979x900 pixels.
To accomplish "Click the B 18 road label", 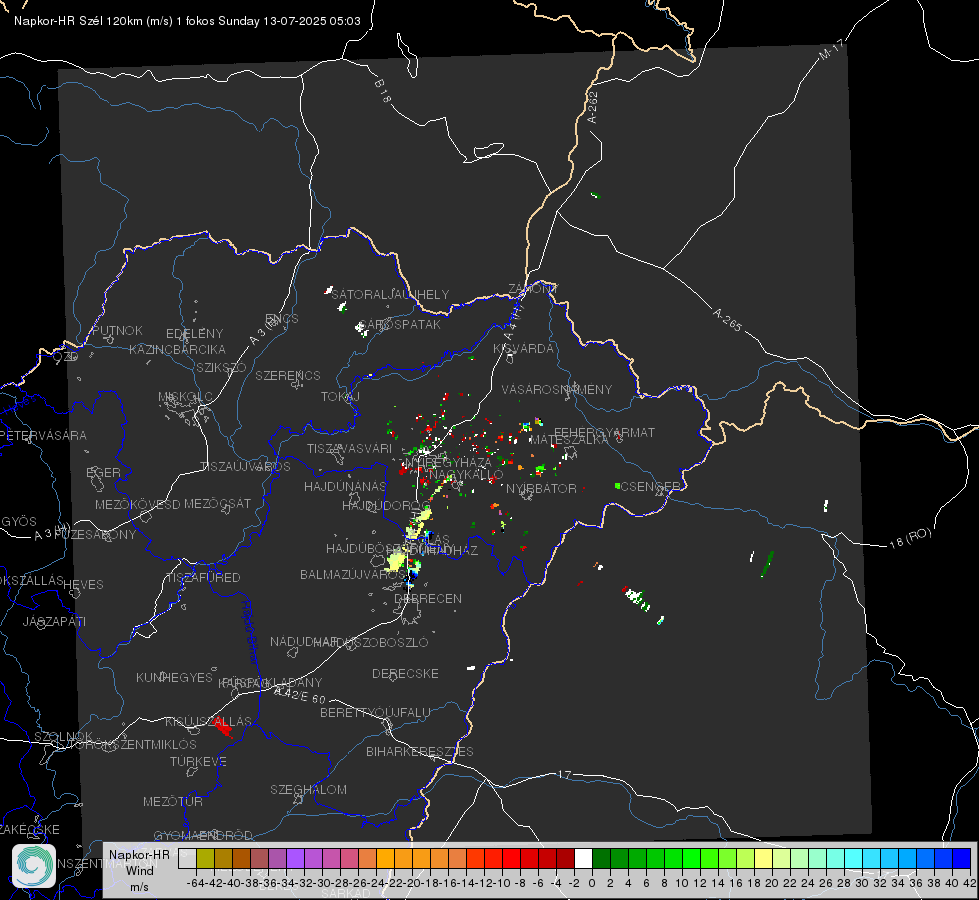I will coord(383,91).
